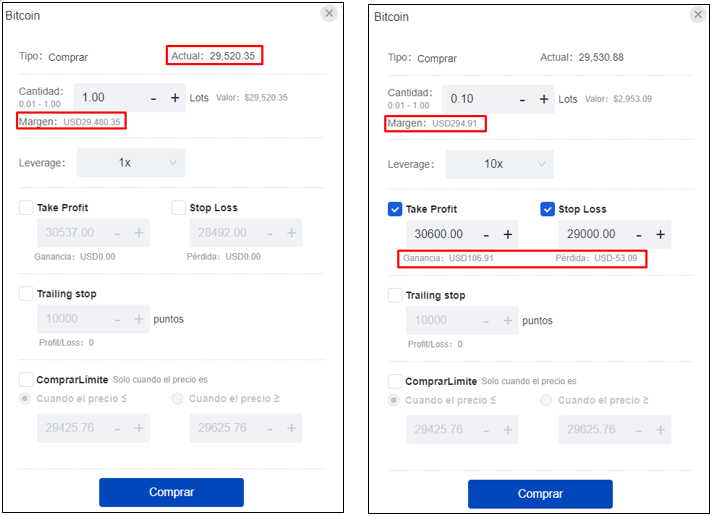Screen dimensions: 714x516
Task: Increase the 1.00 lots quantity with plus
Action: (x=175, y=98)
